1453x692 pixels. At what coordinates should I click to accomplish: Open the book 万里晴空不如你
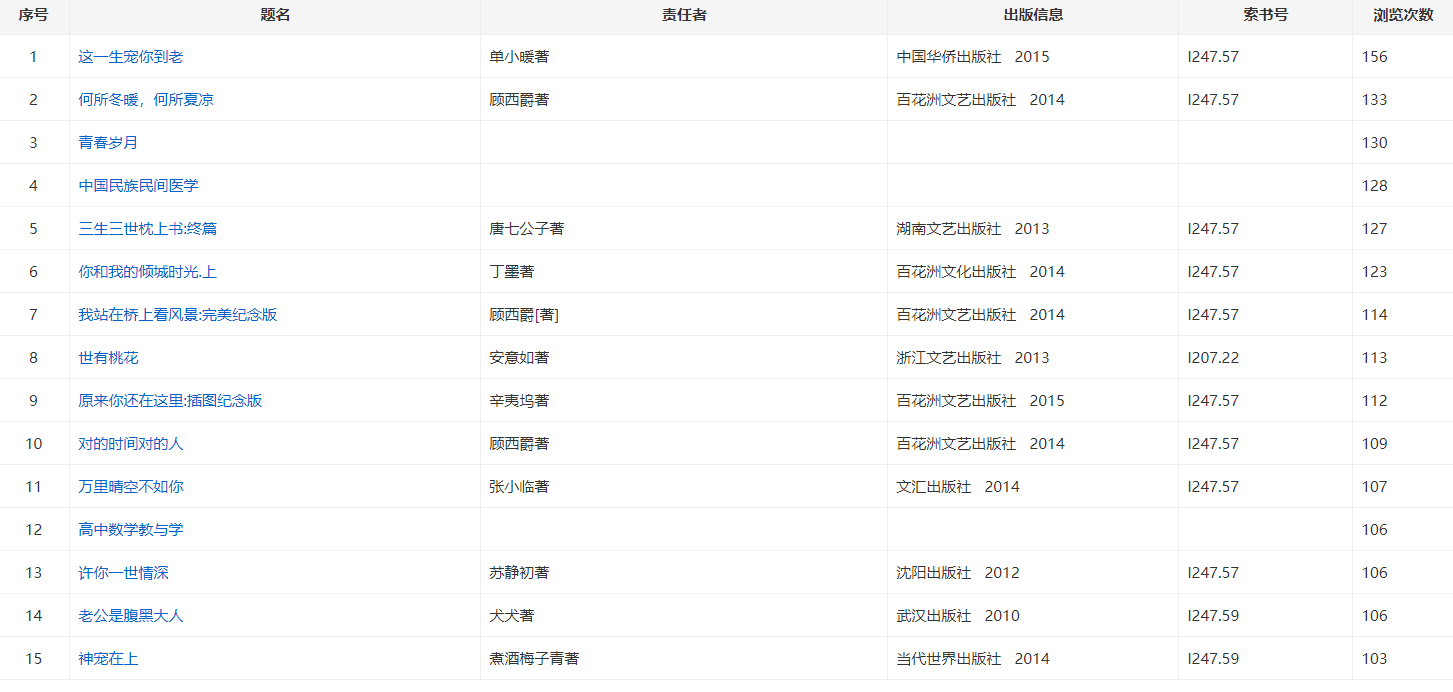131,487
